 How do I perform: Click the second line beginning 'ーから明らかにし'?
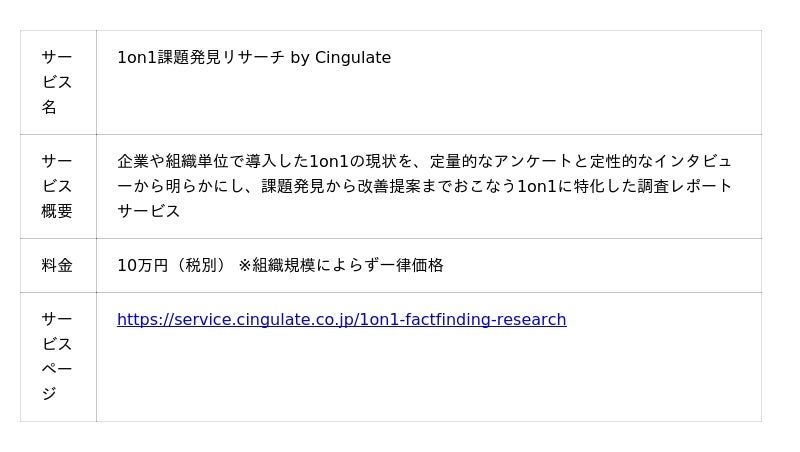click(x=424, y=186)
